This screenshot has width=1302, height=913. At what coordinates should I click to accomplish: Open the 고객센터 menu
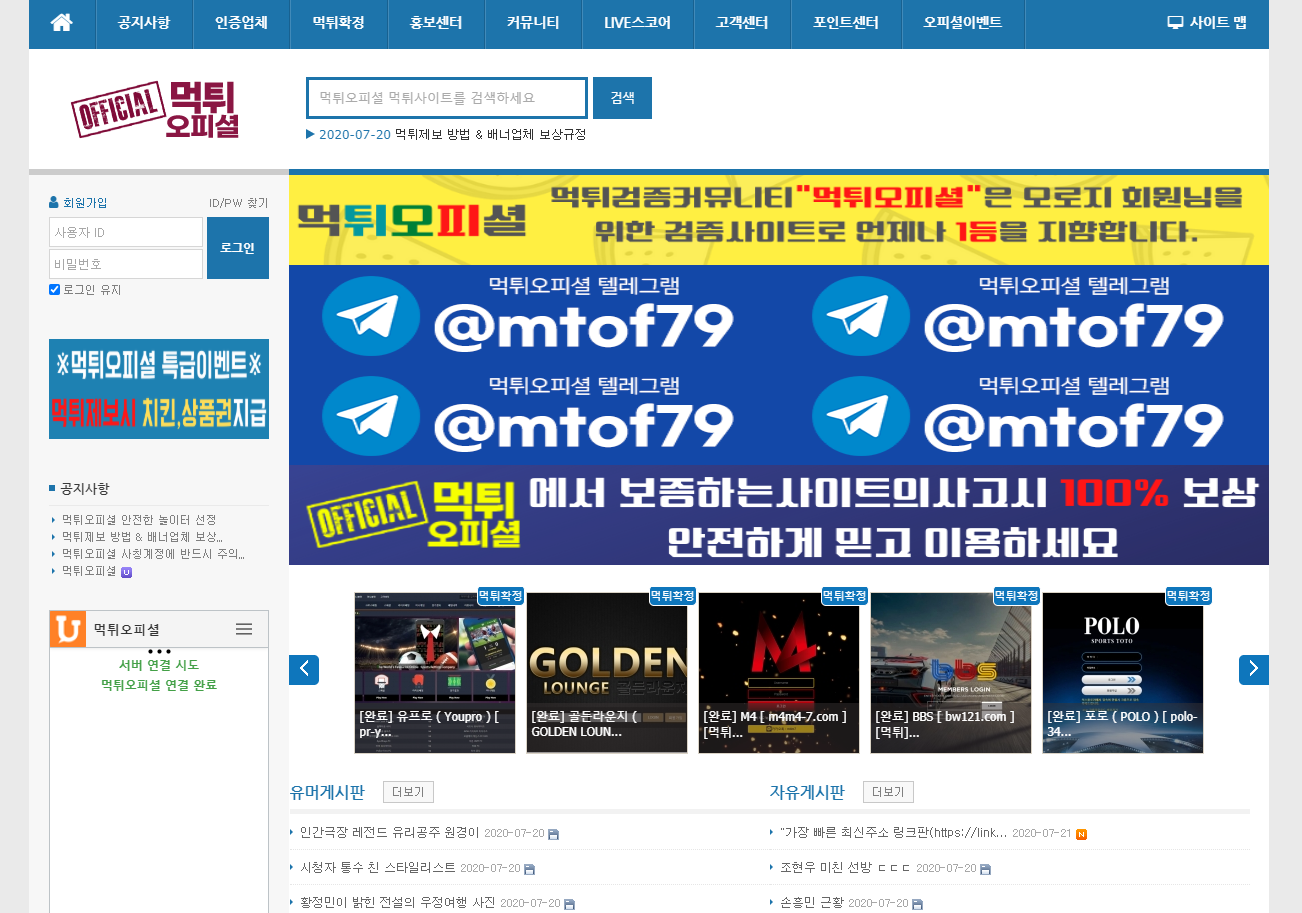(742, 22)
